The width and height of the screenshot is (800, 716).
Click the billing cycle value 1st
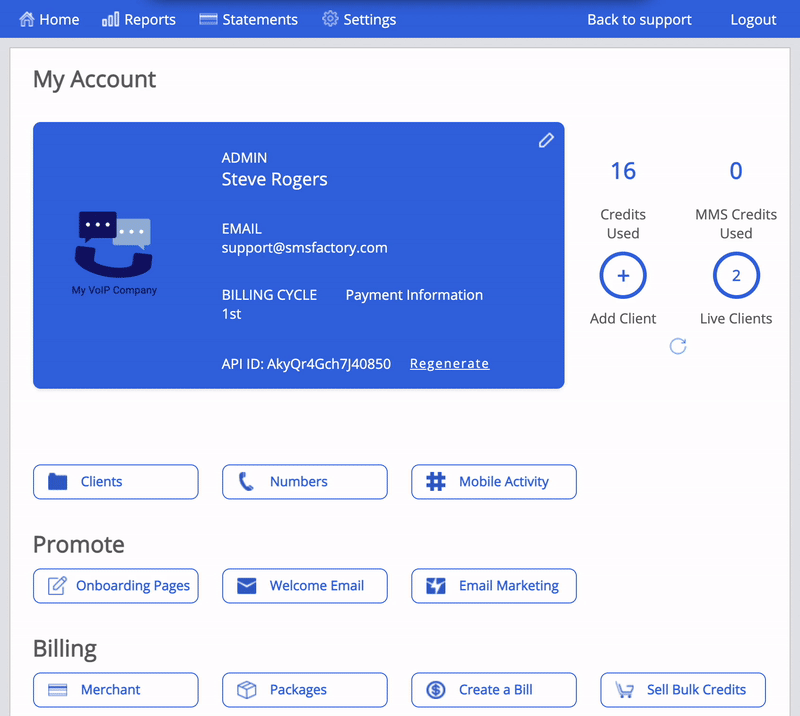click(x=231, y=314)
